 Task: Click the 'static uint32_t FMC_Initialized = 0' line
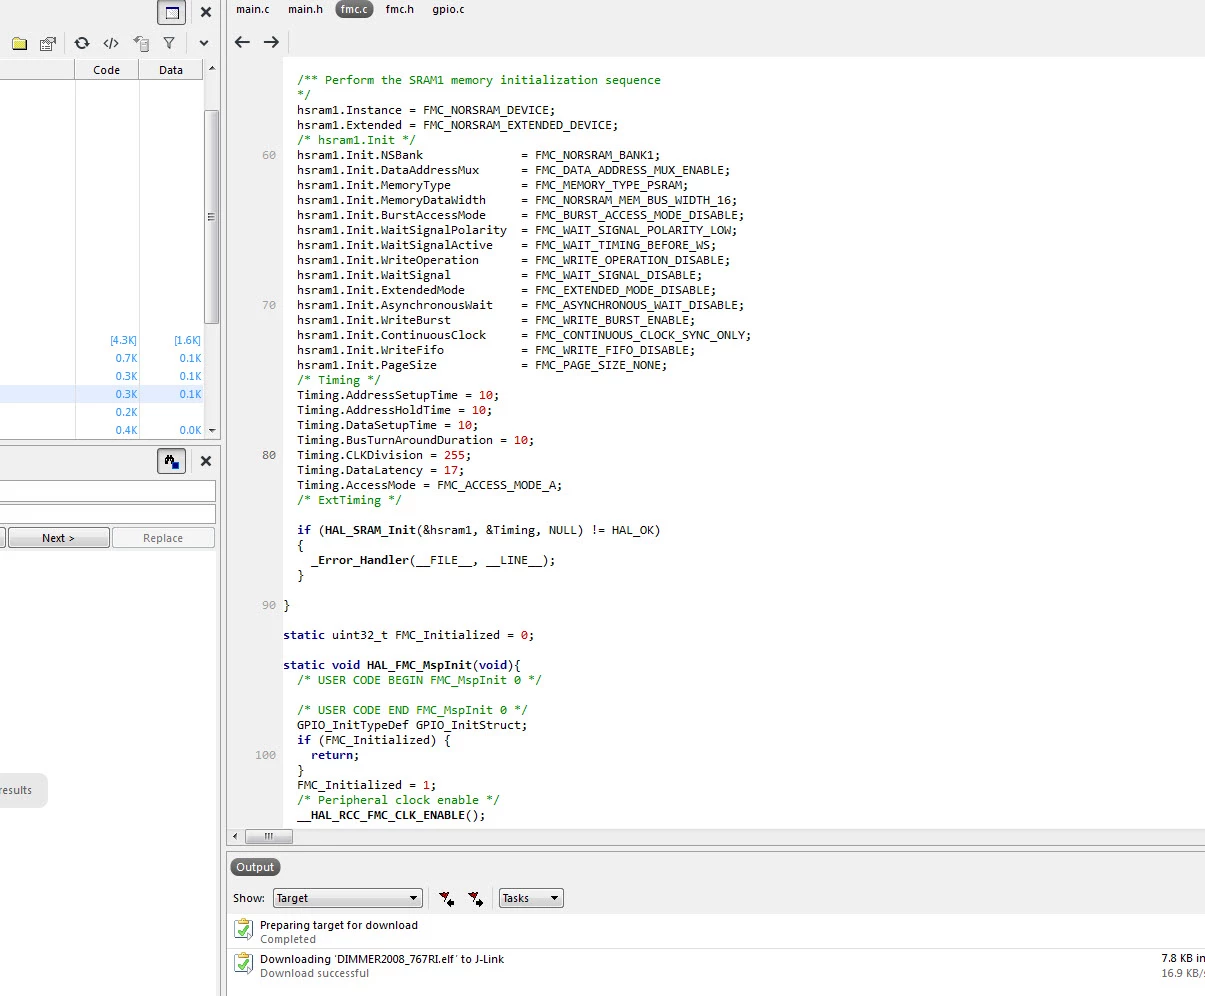tap(408, 635)
